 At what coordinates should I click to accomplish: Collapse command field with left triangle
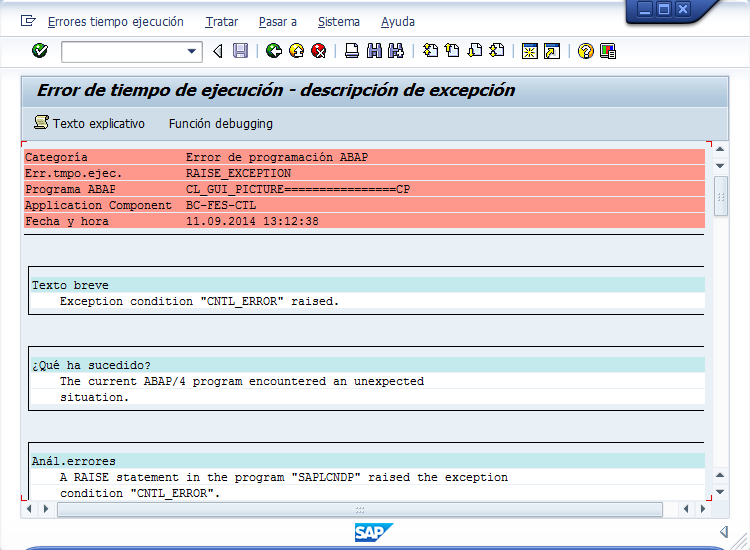(218, 51)
